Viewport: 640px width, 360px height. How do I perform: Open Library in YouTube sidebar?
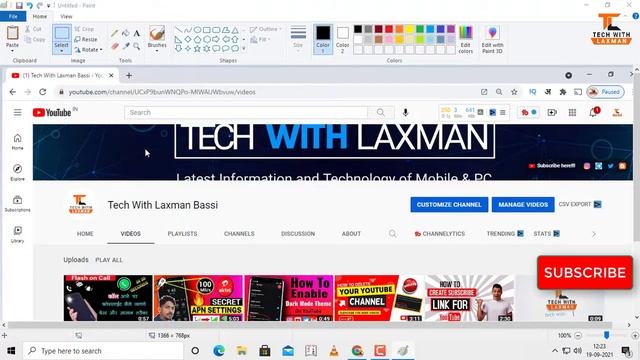pos(18,234)
